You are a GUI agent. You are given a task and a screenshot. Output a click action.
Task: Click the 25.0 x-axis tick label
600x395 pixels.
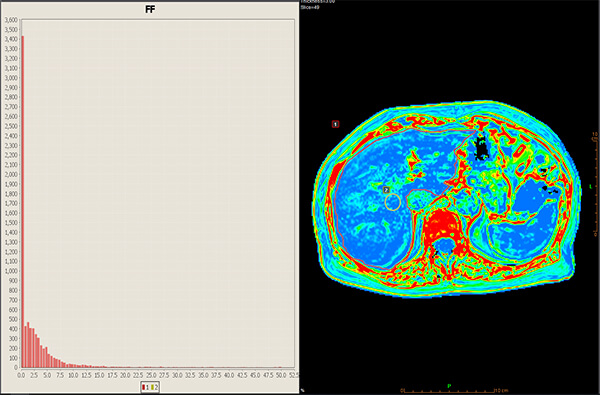(151, 375)
